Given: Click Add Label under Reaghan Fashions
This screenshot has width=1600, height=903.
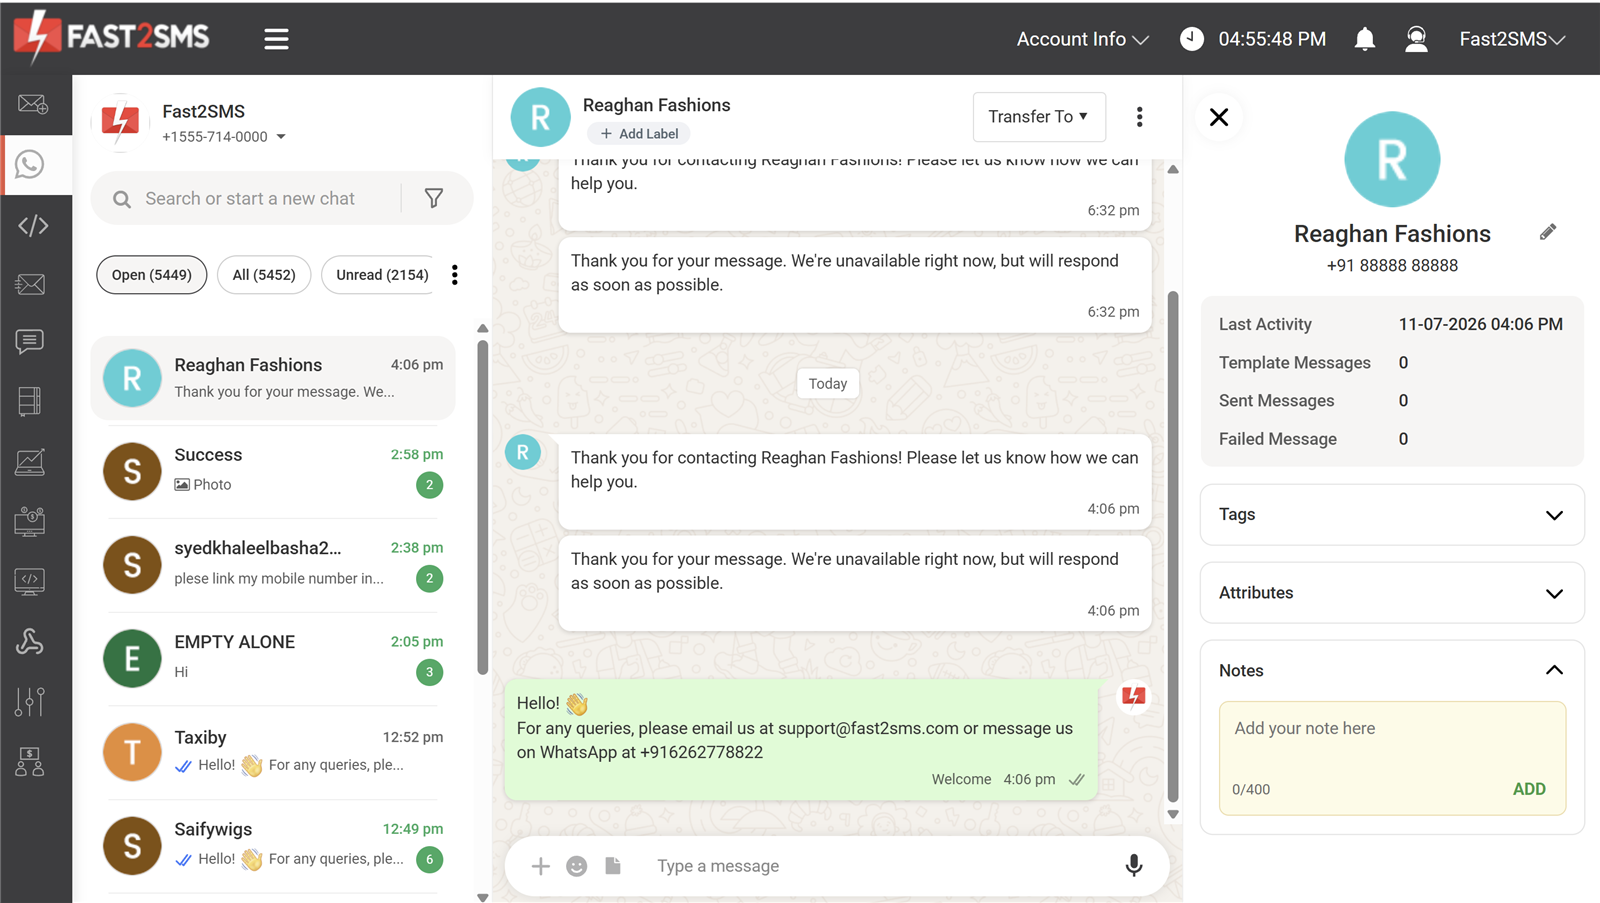Looking at the screenshot, I should point(639,134).
